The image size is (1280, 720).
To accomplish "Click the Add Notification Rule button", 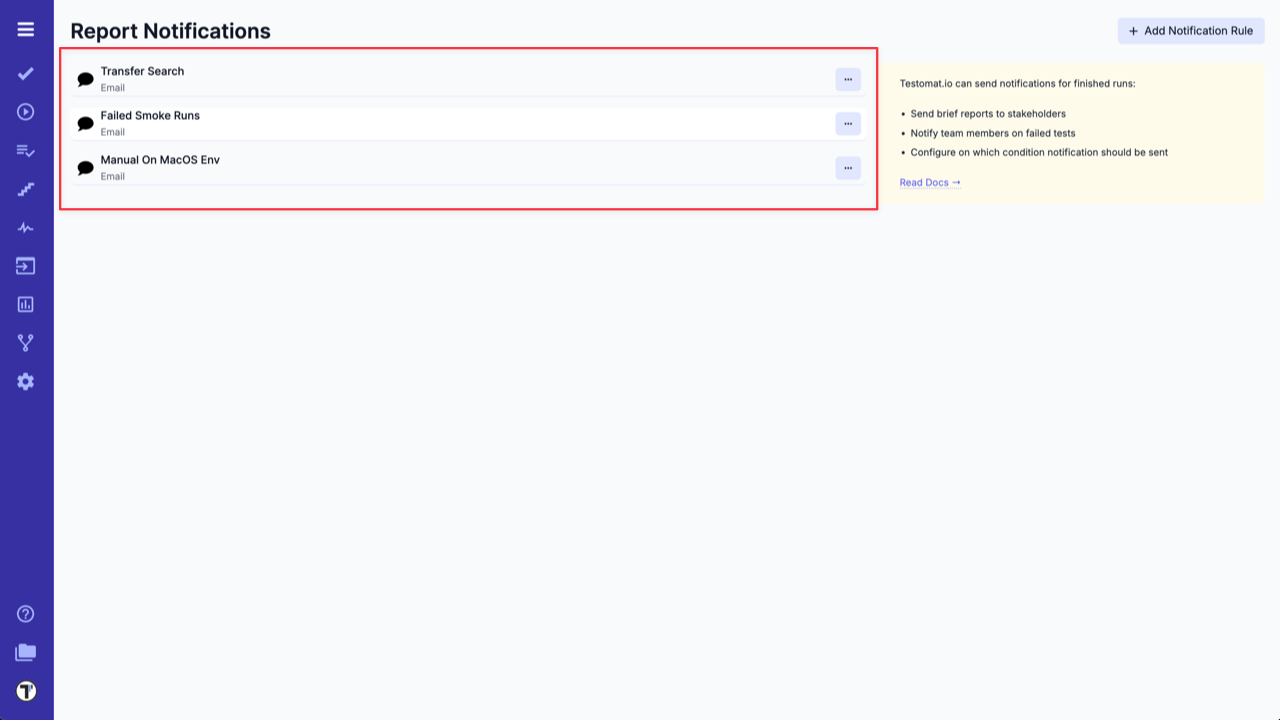I will pyautogui.click(x=1190, y=30).
